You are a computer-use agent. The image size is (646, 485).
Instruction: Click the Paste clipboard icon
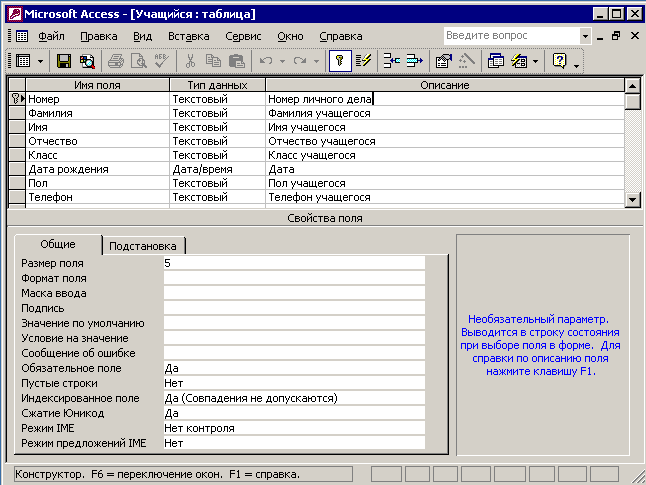coord(236,61)
